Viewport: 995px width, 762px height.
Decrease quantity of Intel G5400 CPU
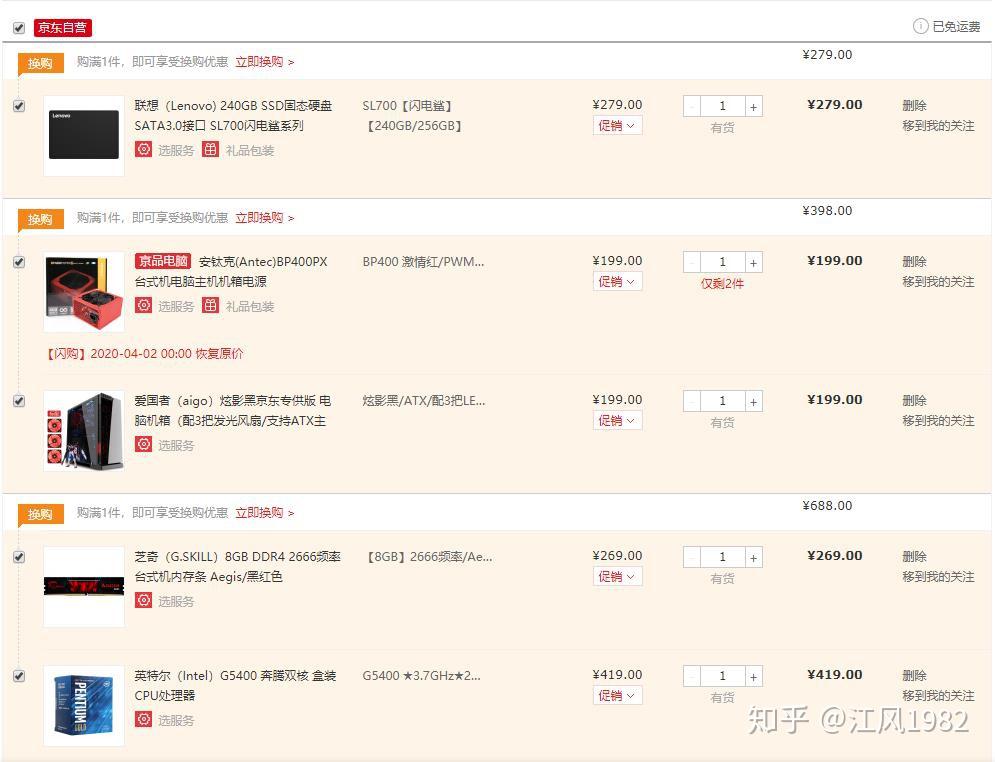(692, 677)
